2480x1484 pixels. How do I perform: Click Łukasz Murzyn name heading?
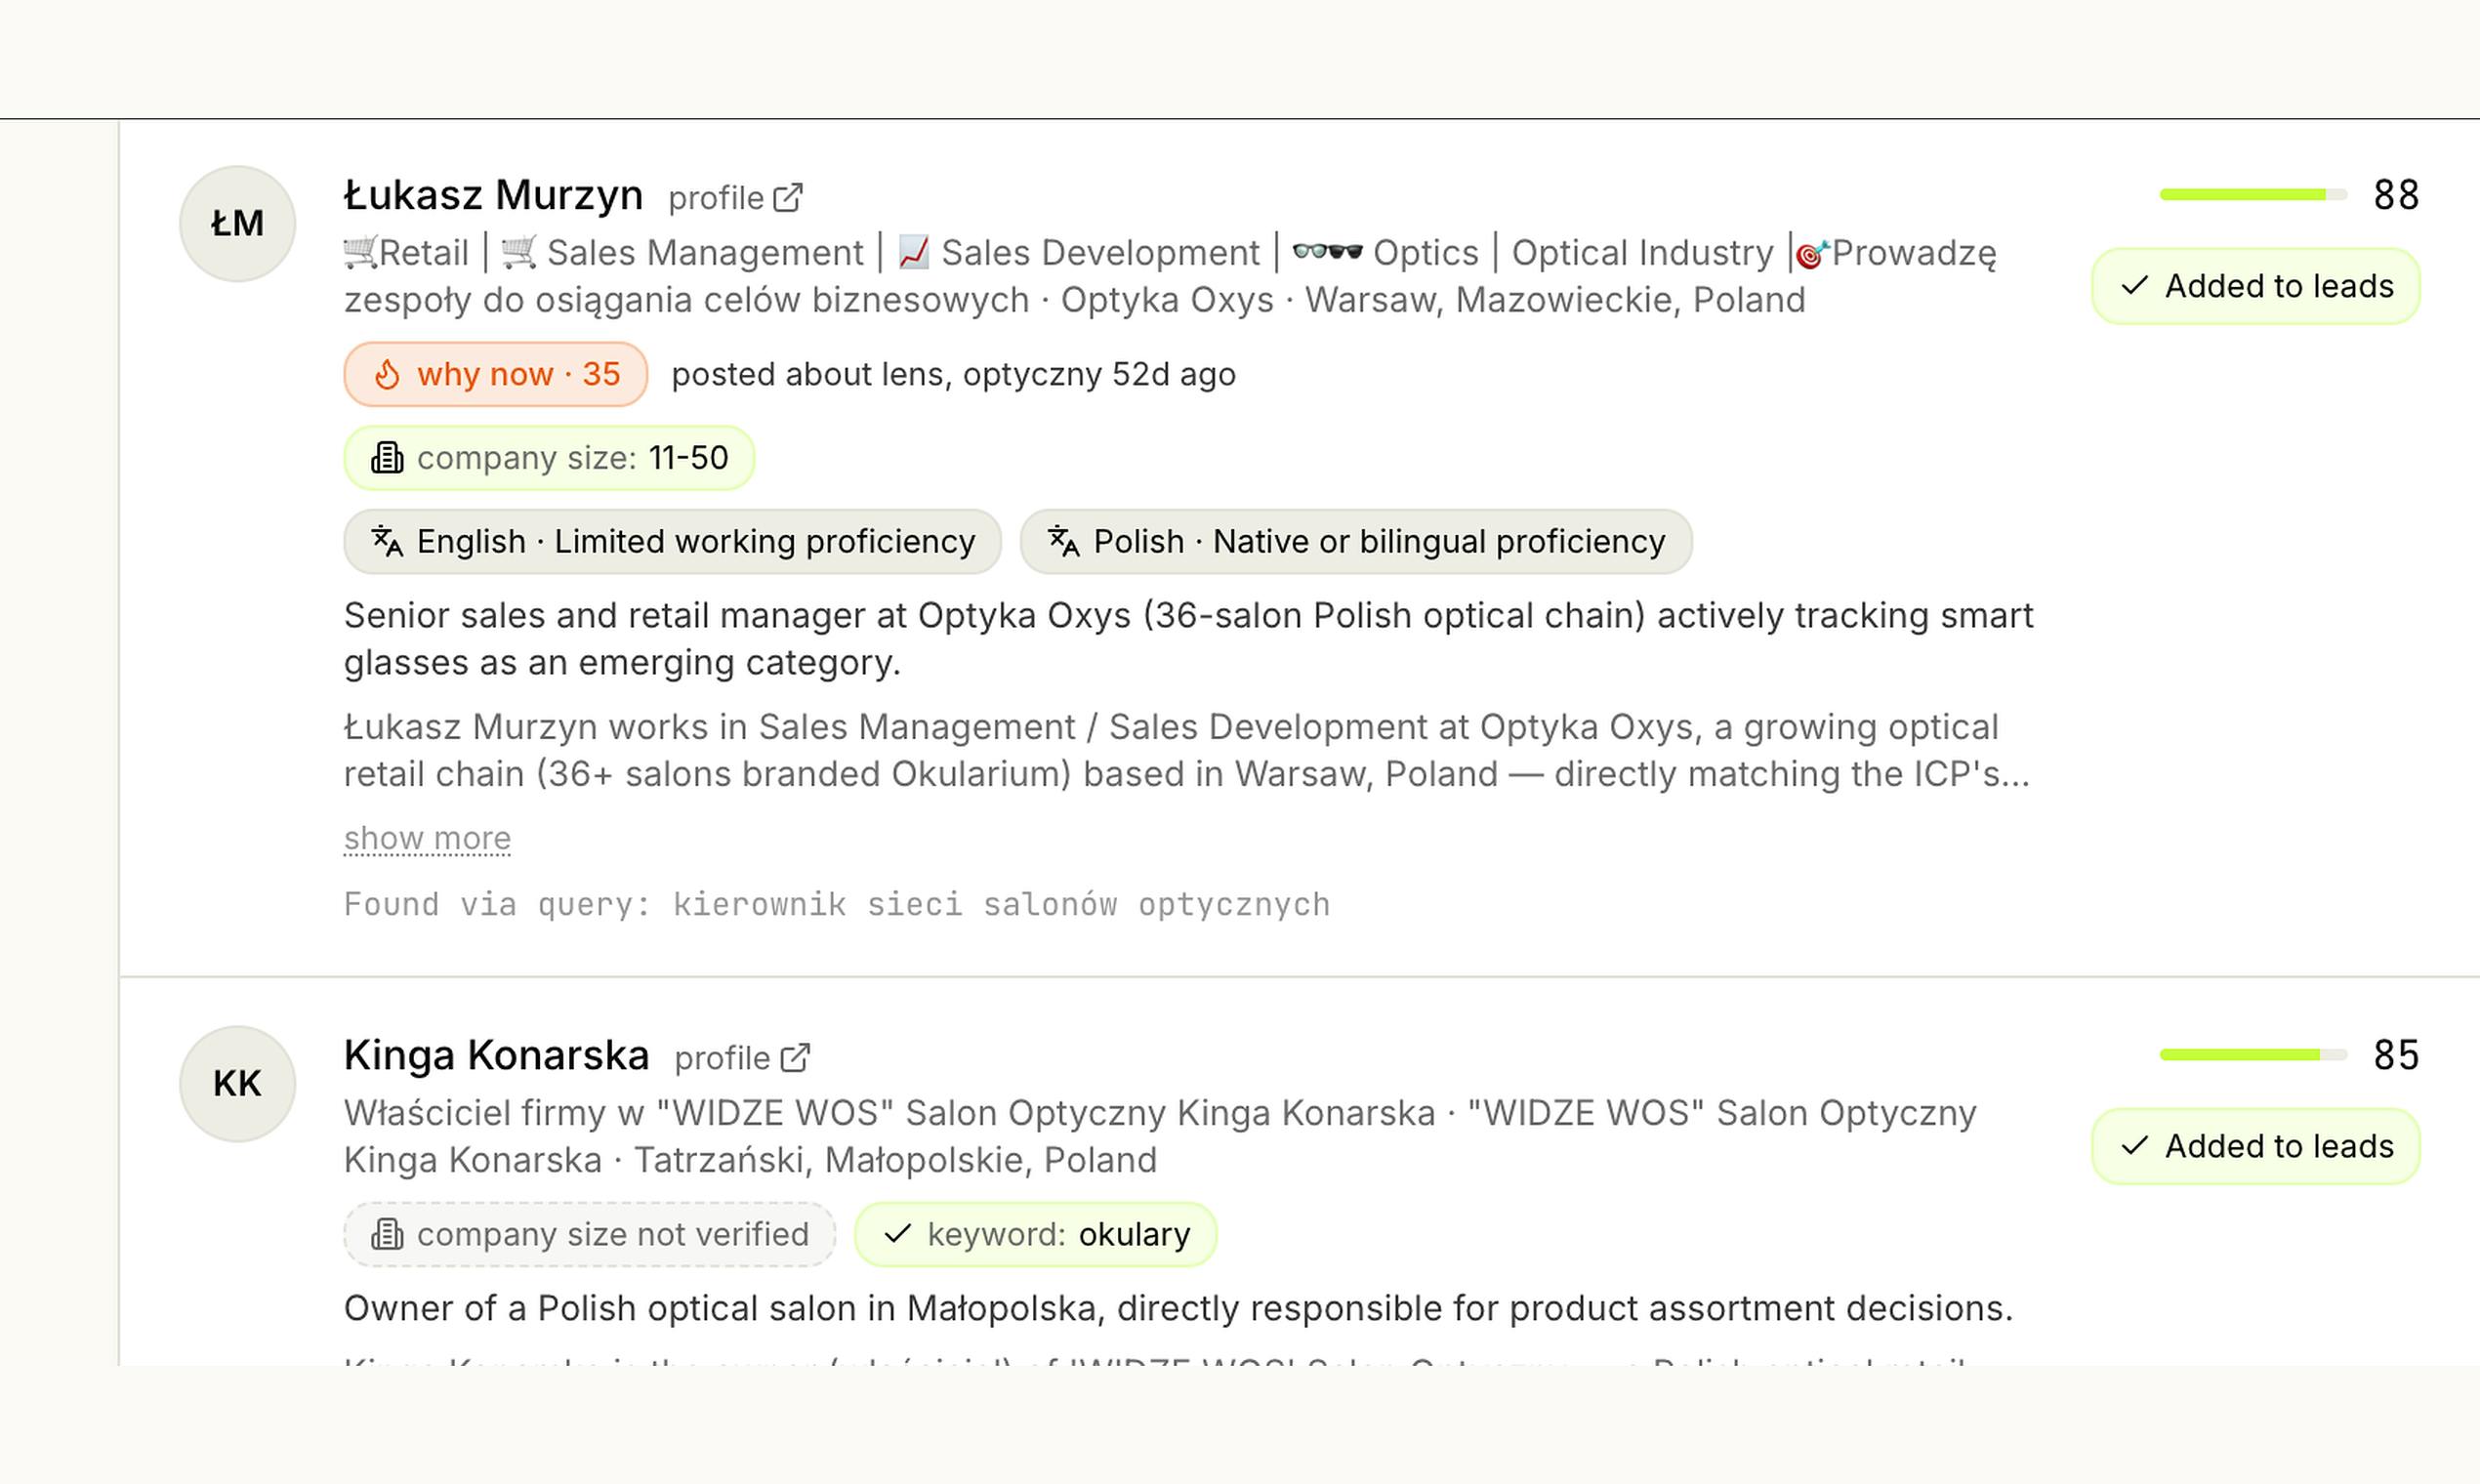coord(493,195)
